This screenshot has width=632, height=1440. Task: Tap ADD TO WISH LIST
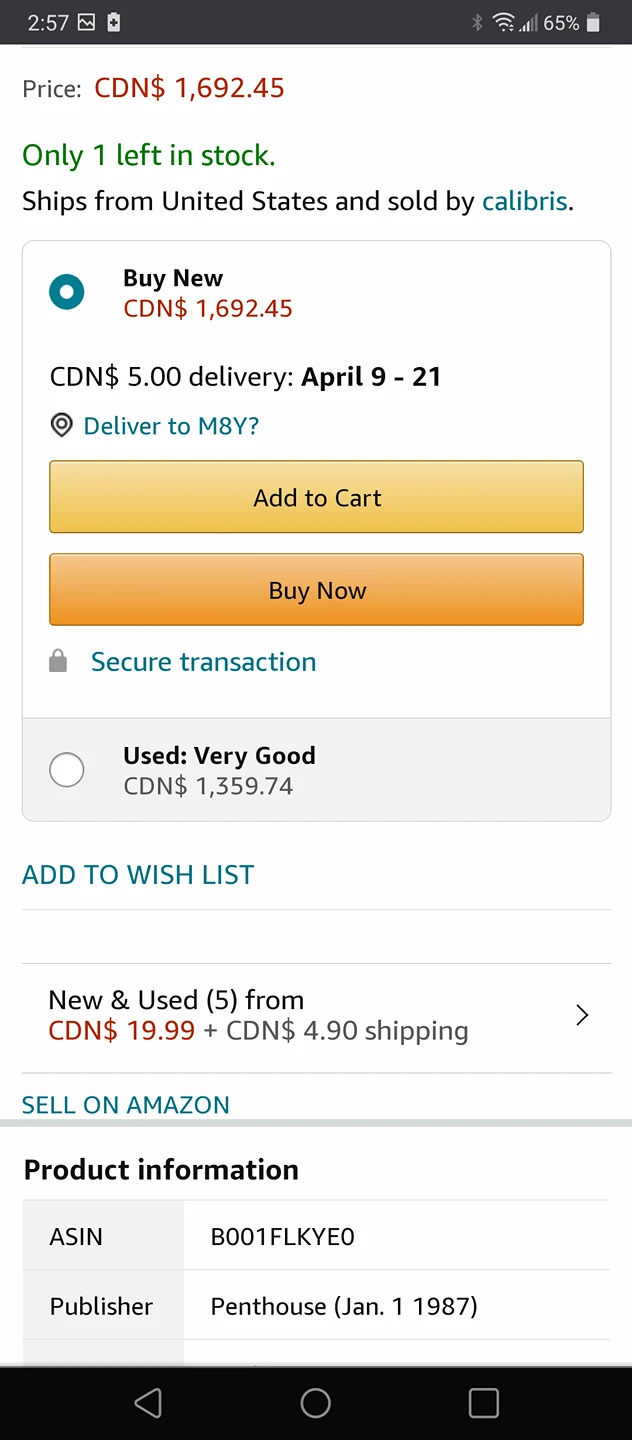(x=138, y=875)
